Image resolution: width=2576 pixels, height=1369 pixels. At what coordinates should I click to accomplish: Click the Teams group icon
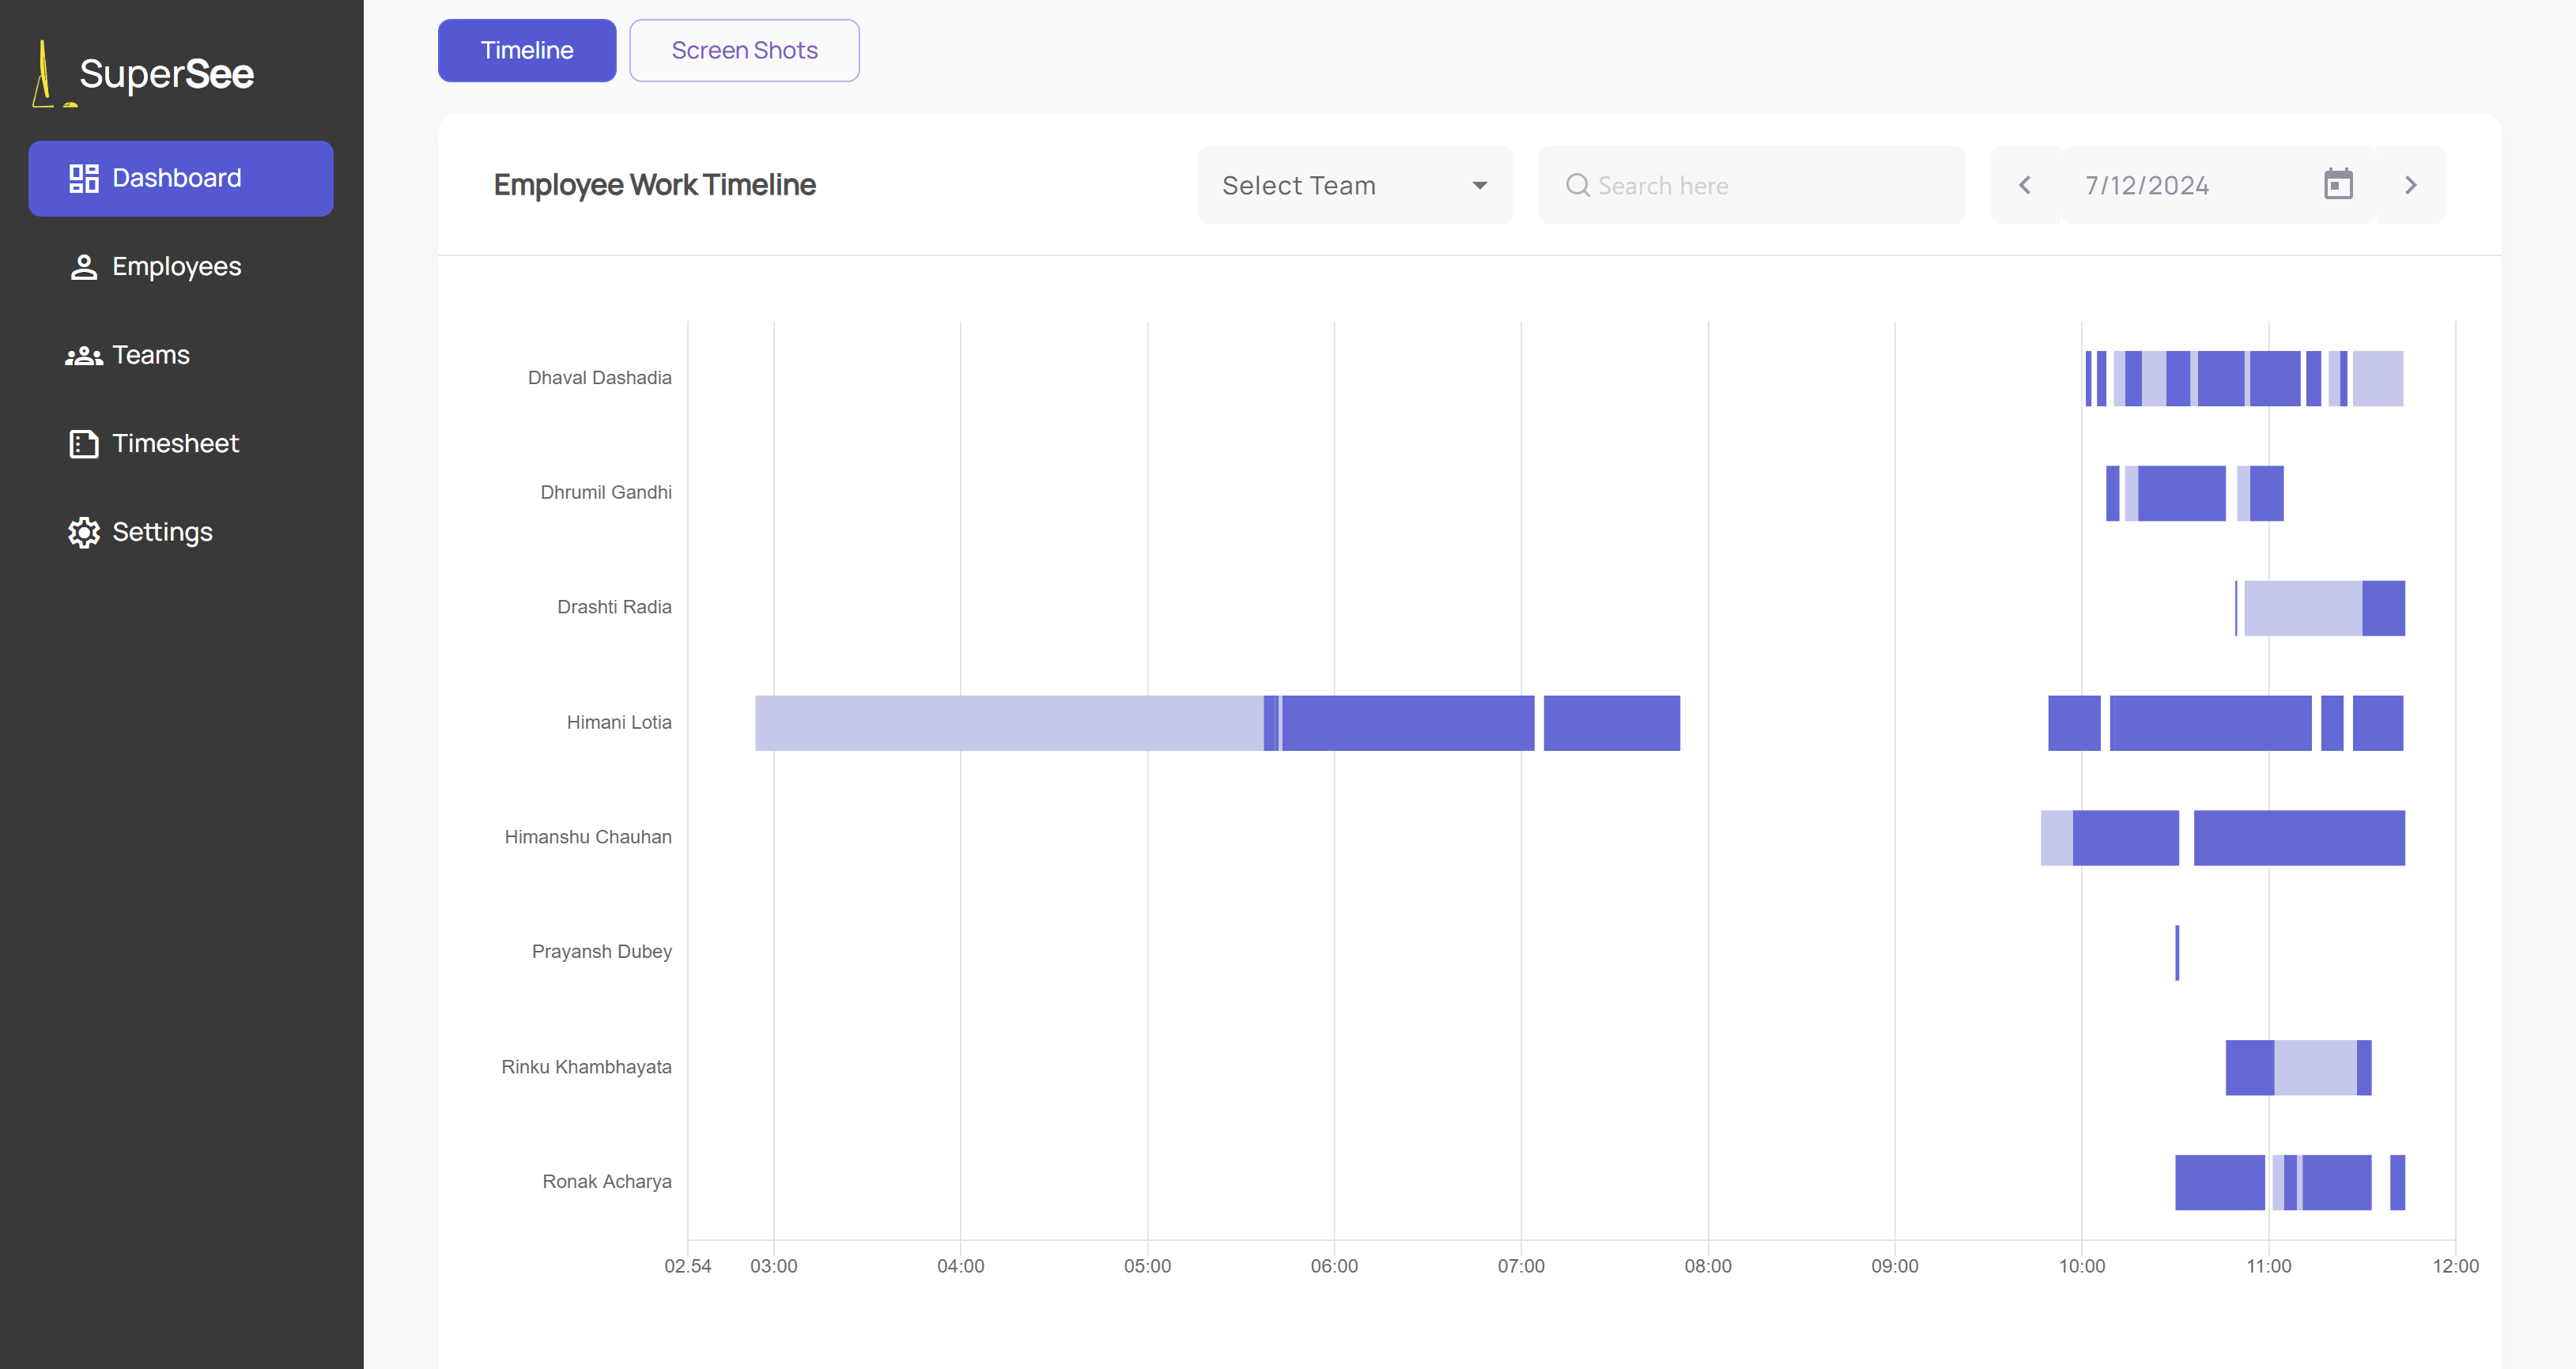(84, 356)
